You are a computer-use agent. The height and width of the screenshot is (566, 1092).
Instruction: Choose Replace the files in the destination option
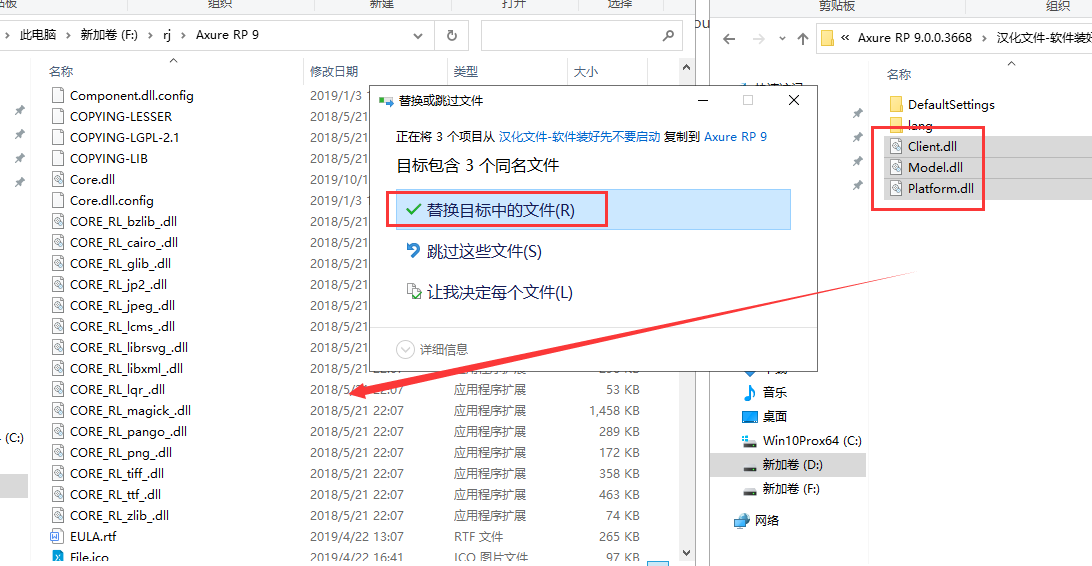coord(593,210)
